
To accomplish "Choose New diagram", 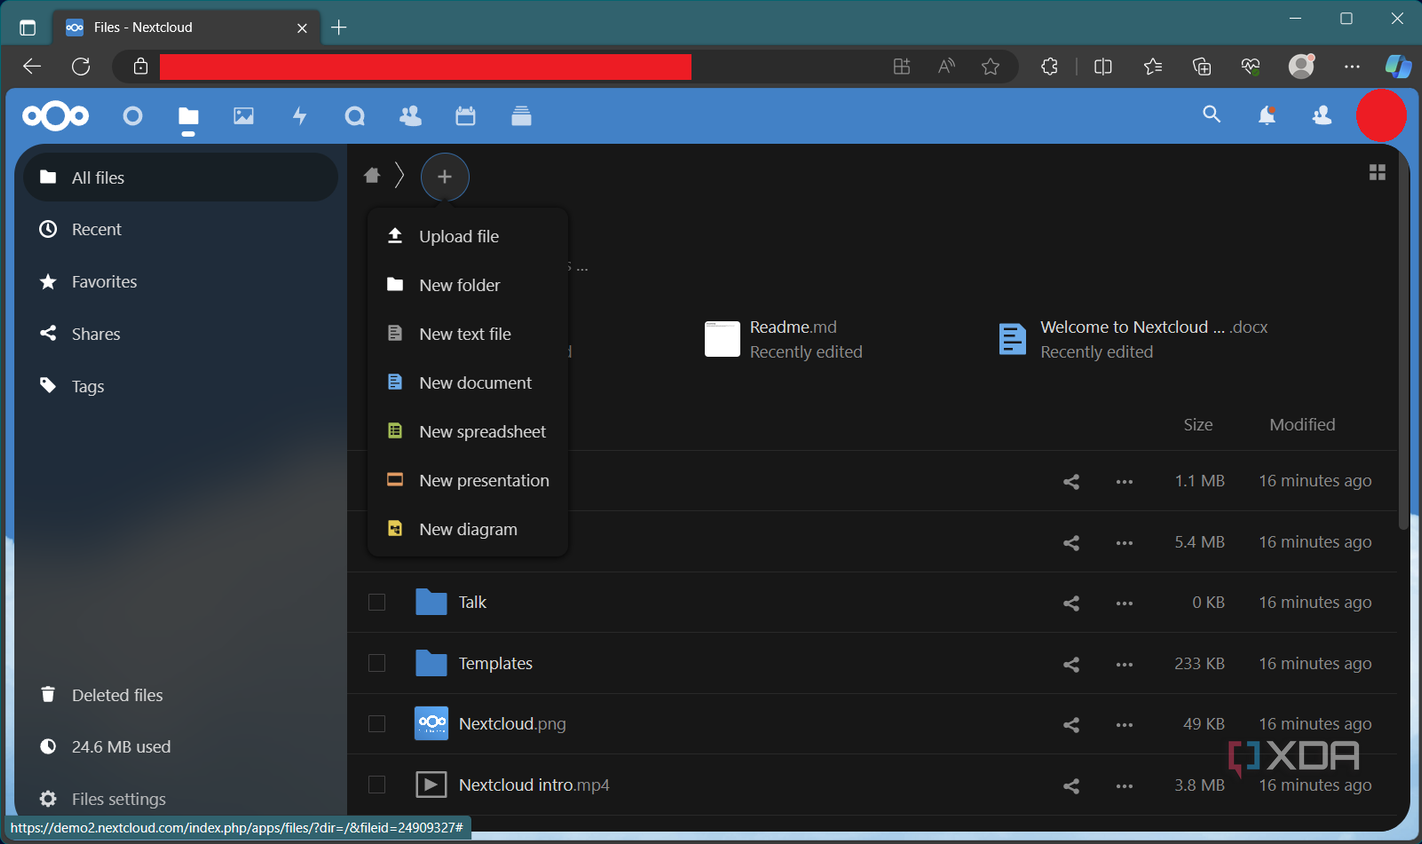I will (468, 529).
